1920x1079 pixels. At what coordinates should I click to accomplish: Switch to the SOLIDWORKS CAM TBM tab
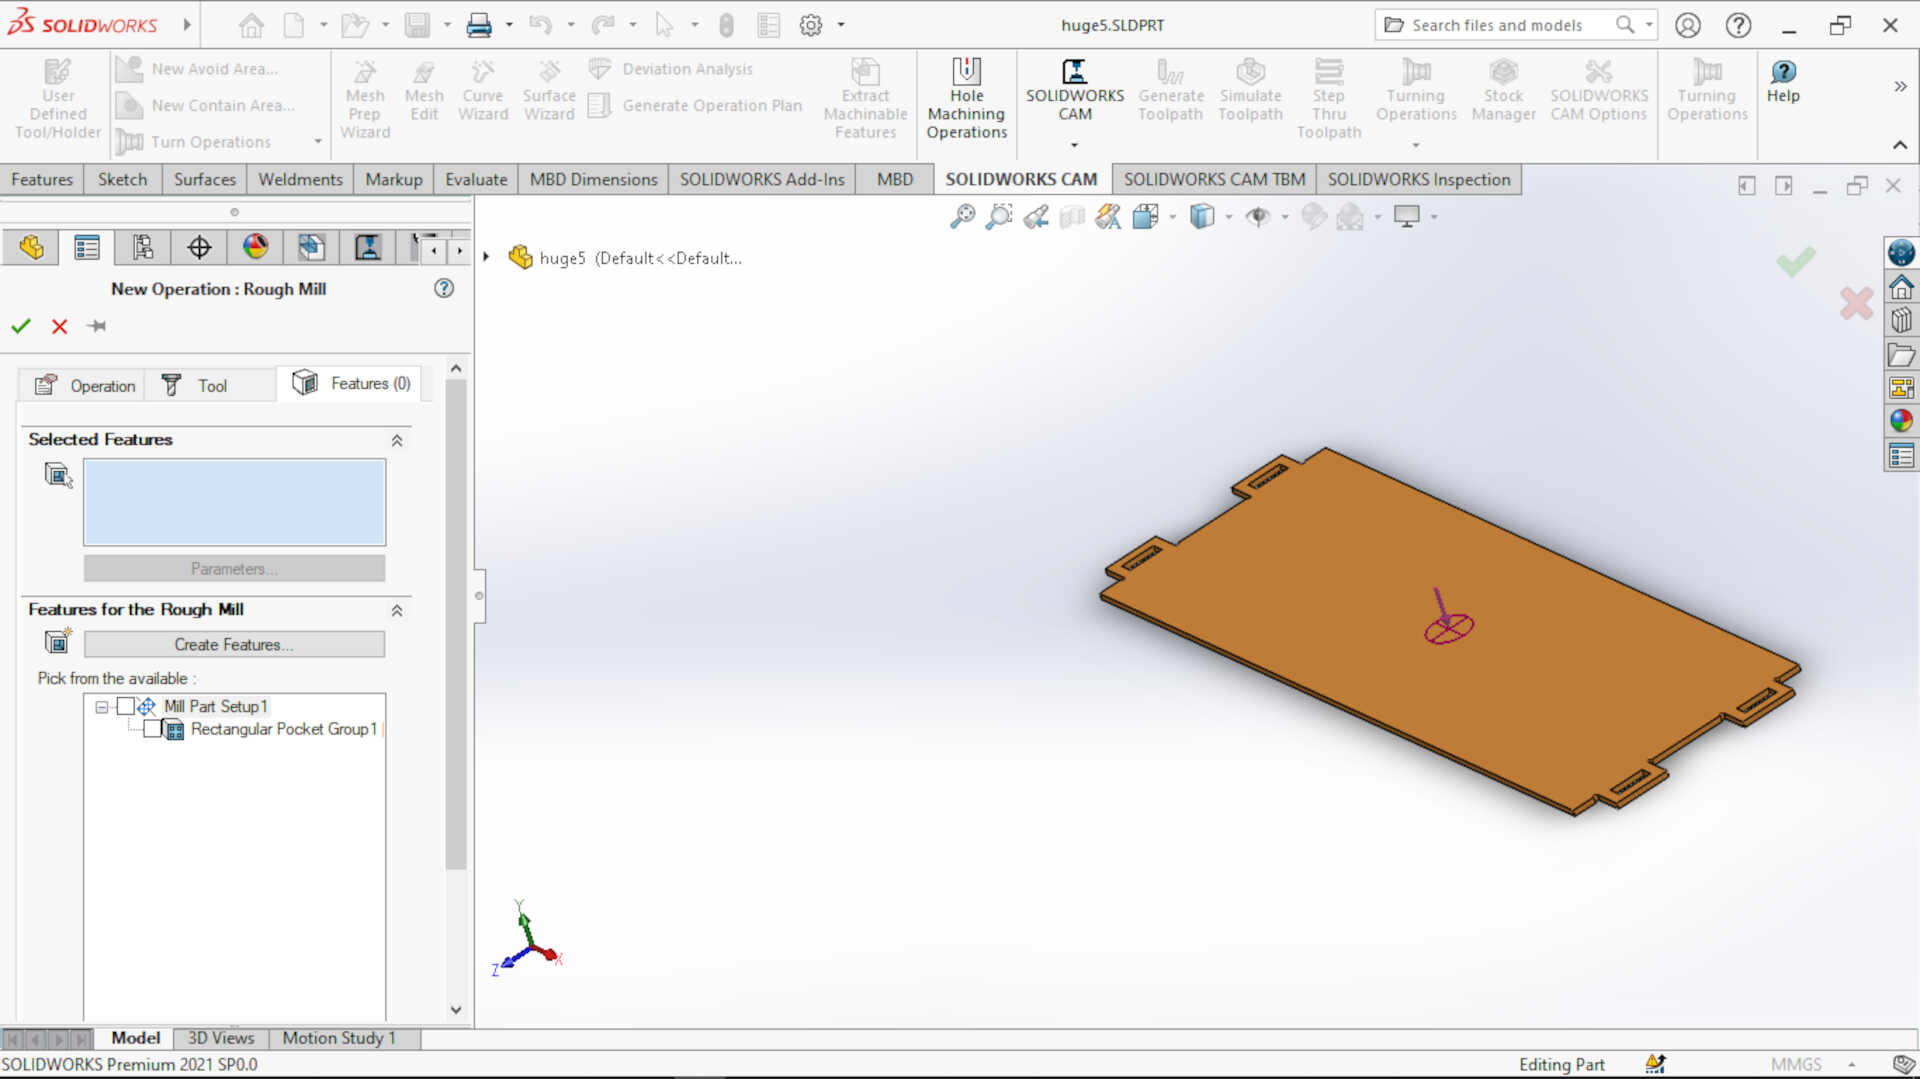1213,179
